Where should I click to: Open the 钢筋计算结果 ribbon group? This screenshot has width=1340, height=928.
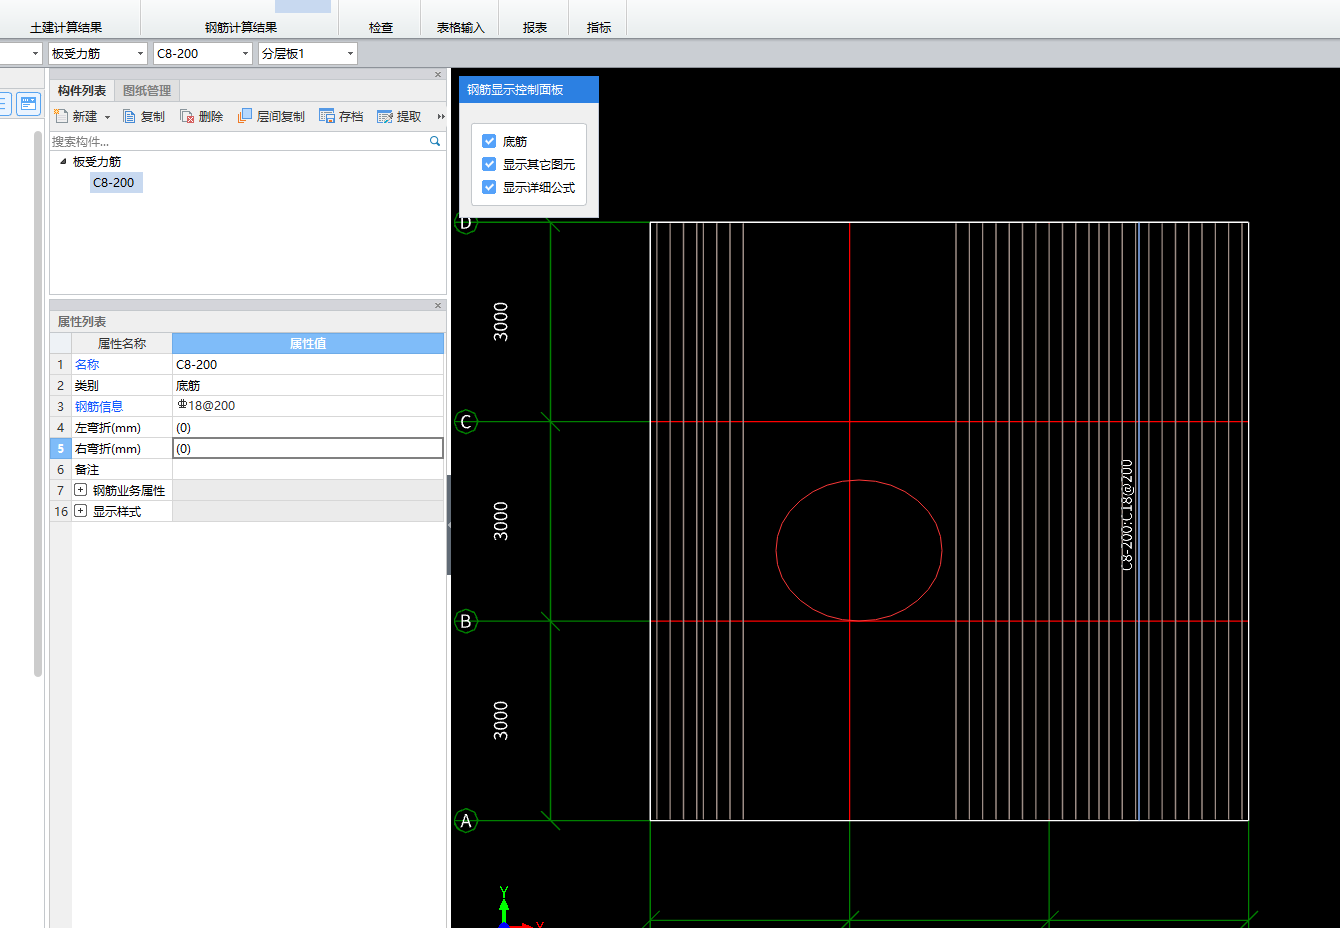click(241, 27)
